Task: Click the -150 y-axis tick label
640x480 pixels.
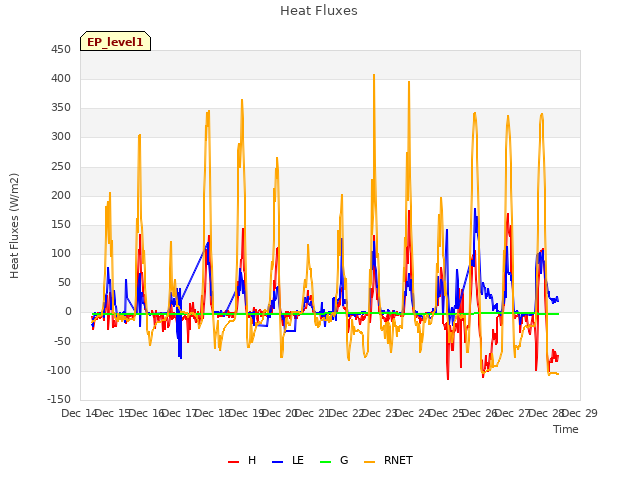Action: (x=59, y=399)
